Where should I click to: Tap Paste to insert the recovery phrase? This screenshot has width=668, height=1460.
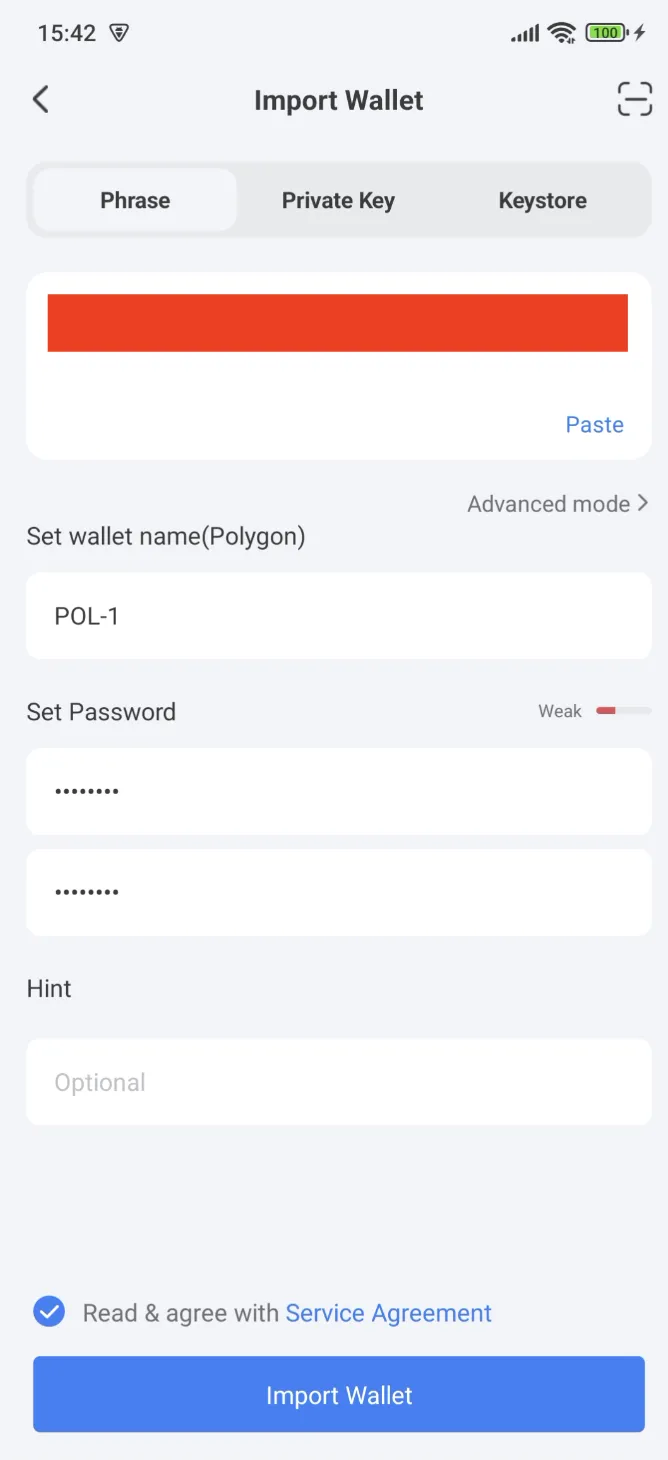click(594, 424)
